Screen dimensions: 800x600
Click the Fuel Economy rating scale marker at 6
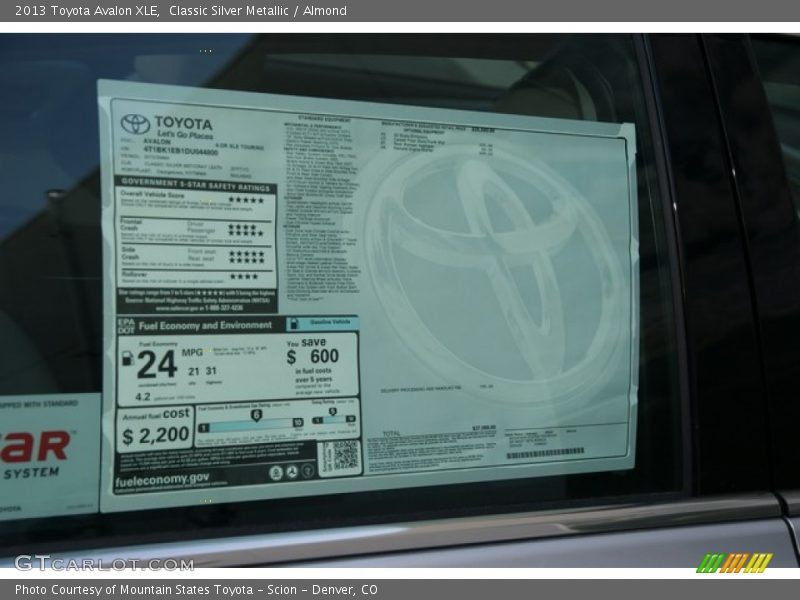tap(257, 413)
